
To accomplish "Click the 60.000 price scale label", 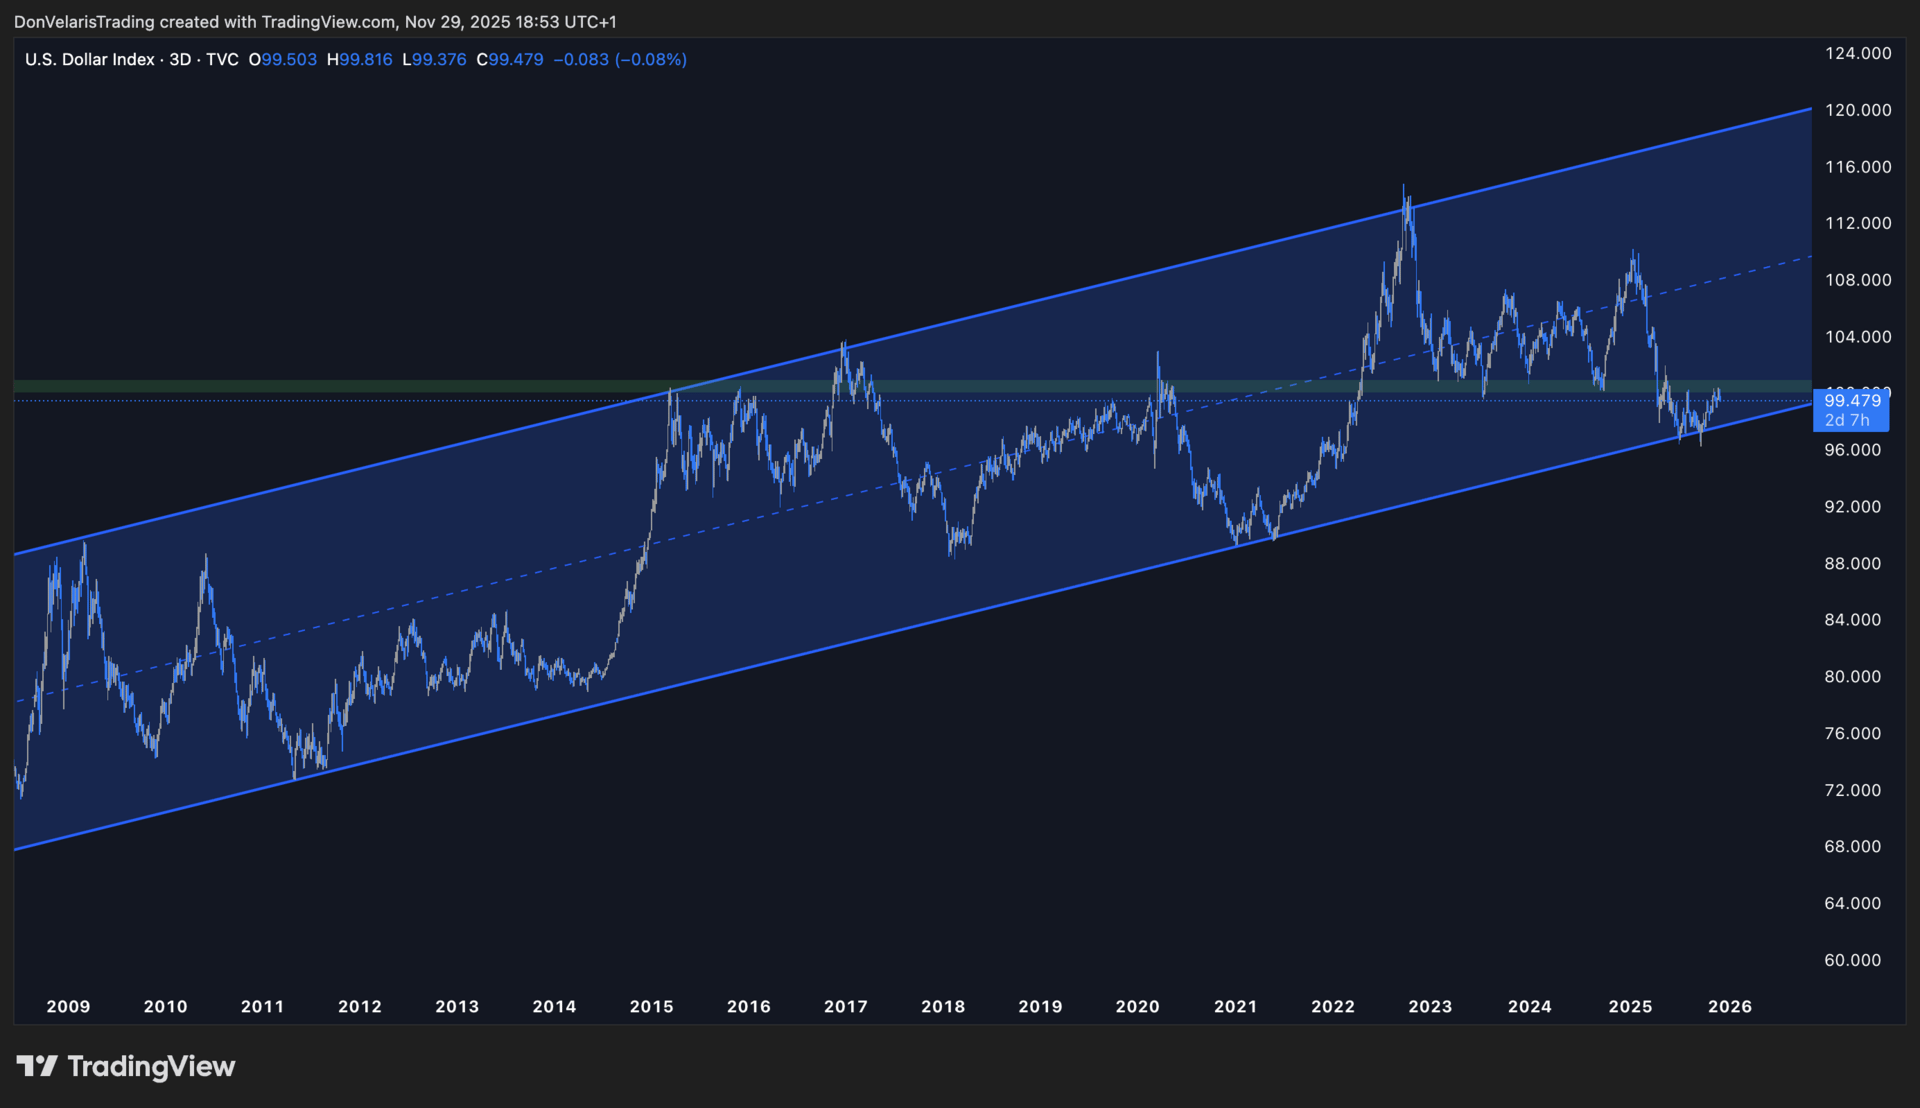I will click(x=1852, y=960).
